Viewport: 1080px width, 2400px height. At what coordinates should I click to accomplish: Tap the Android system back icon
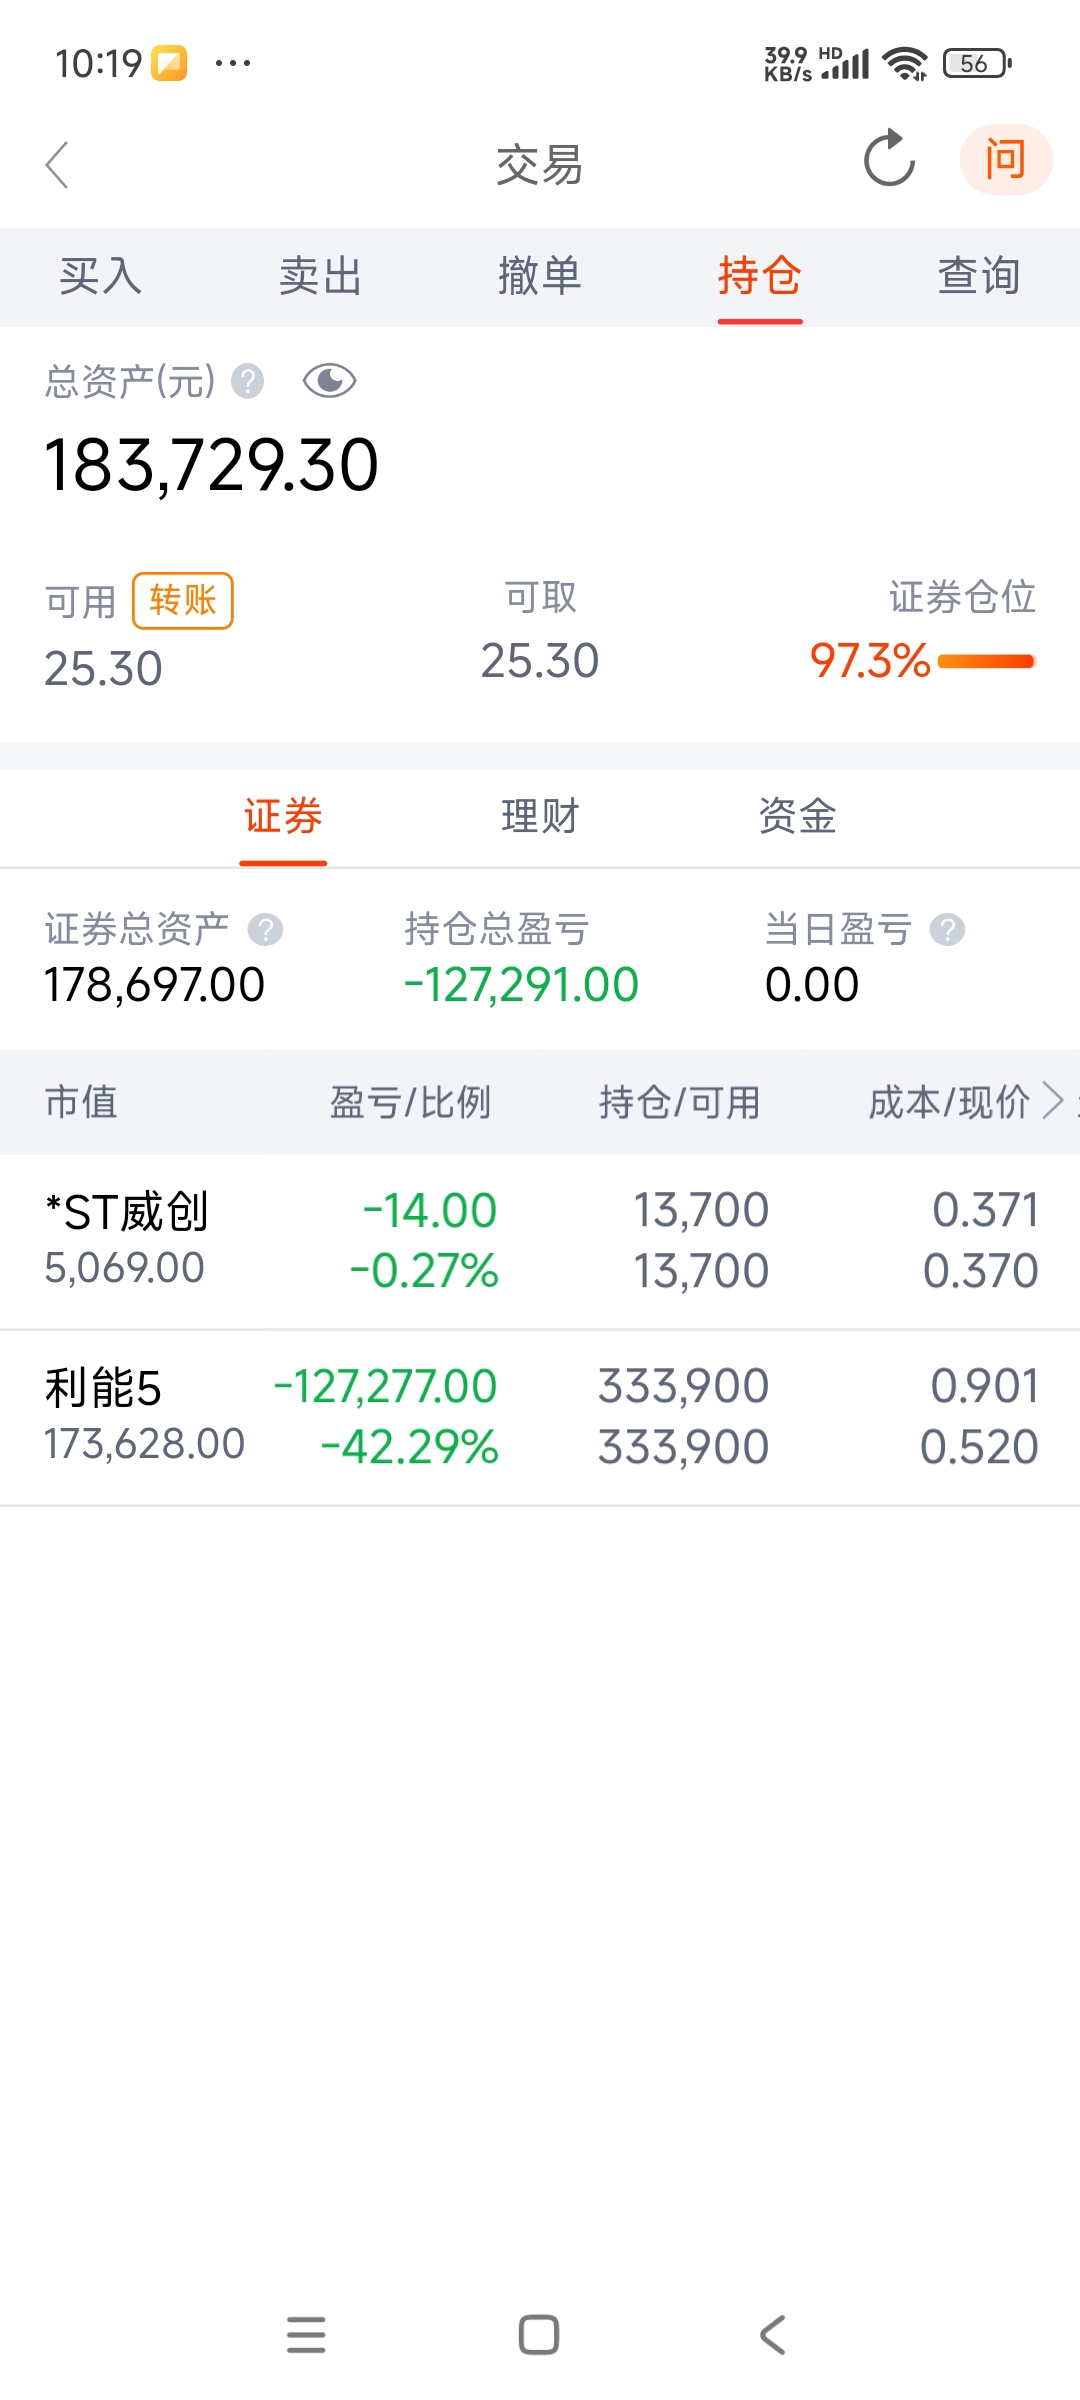click(x=772, y=2335)
